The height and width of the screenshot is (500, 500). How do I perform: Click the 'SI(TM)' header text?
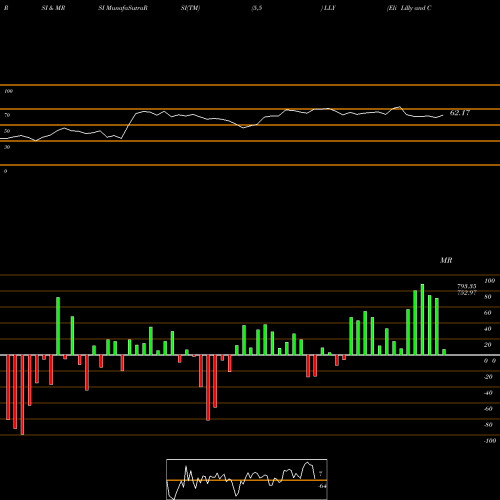[190, 8]
